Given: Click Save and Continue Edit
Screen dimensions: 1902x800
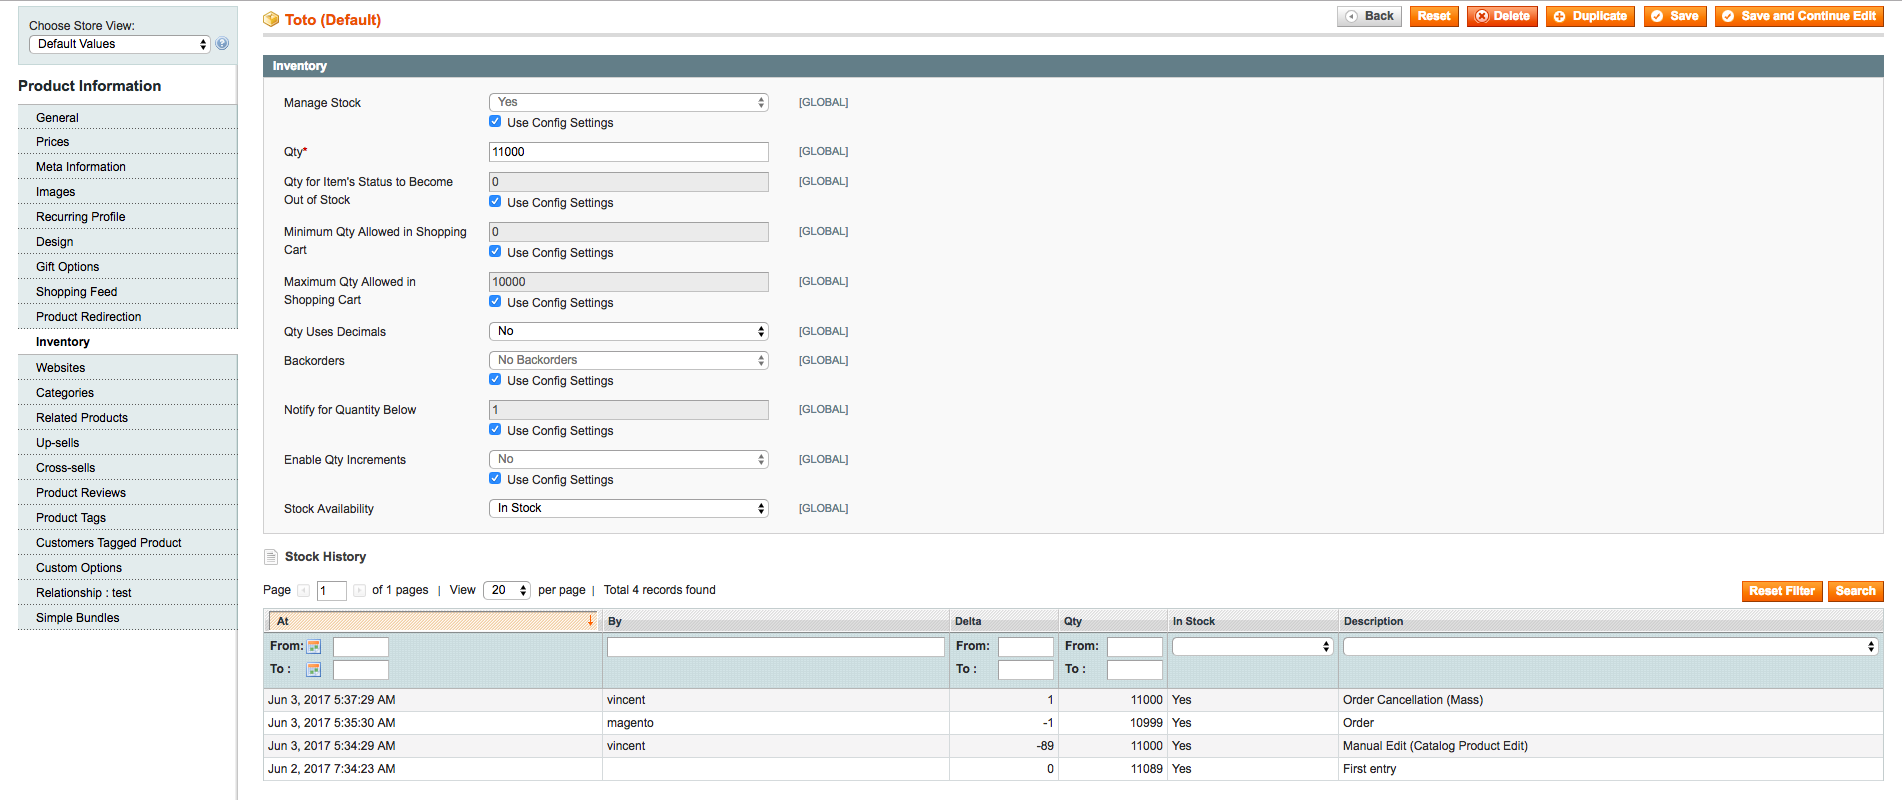Looking at the screenshot, I should pyautogui.click(x=1799, y=16).
